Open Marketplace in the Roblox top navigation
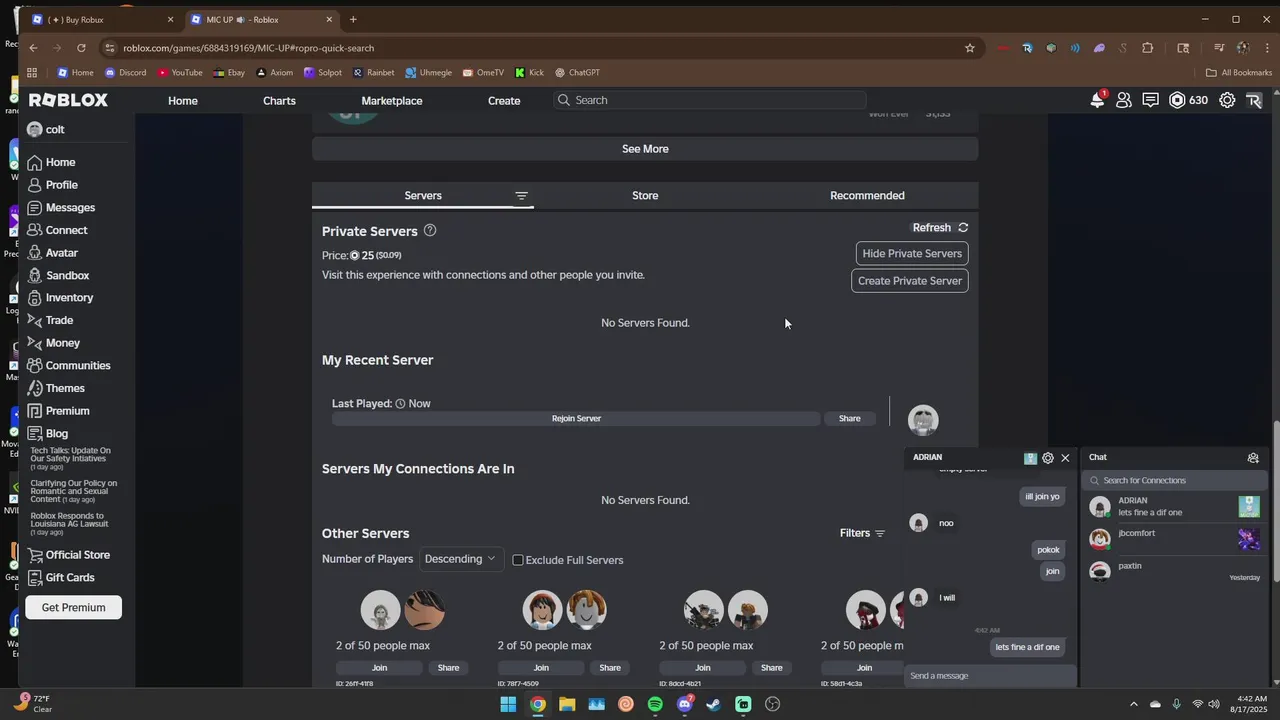This screenshot has height=720, width=1280. click(x=392, y=100)
